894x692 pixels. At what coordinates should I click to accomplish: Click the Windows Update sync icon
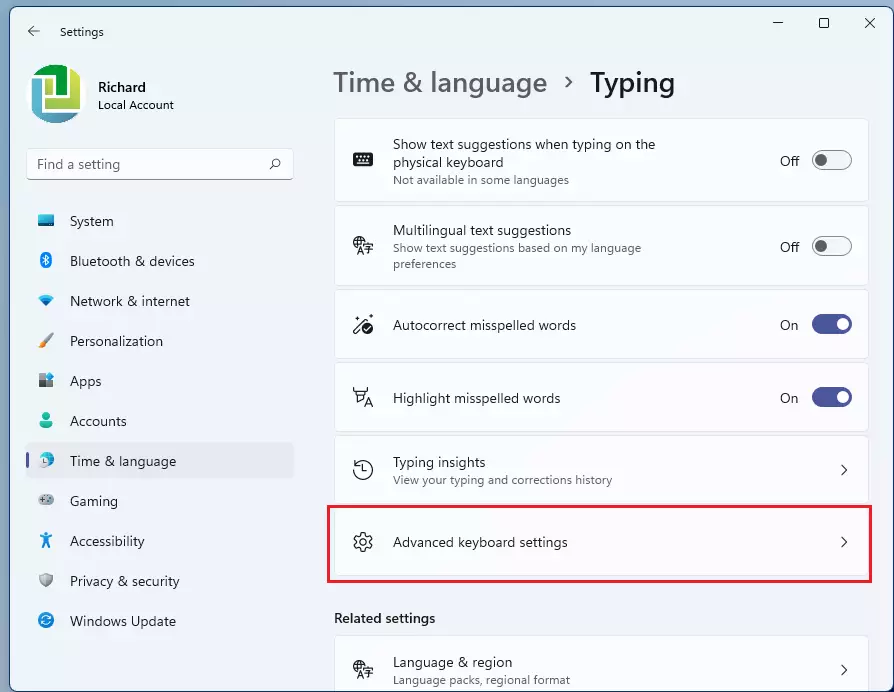coord(46,620)
